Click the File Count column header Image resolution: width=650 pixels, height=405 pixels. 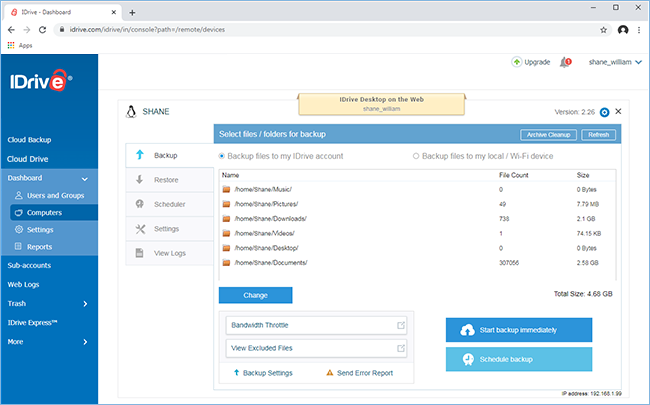click(514, 175)
